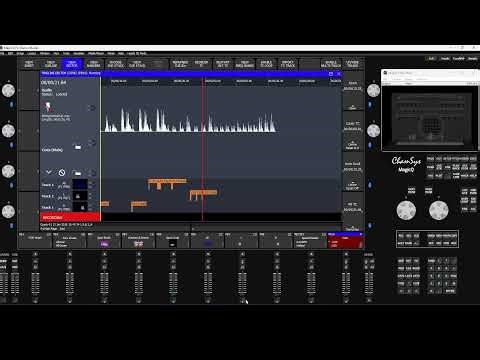Click the fader under the red playback
480x360 pixels.
[x=346, y=283]
